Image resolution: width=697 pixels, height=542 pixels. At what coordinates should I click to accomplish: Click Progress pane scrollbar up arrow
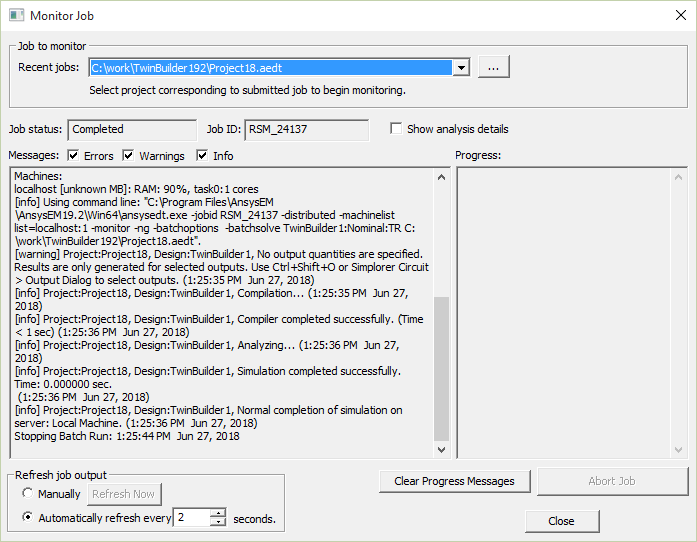coord(678,177)
